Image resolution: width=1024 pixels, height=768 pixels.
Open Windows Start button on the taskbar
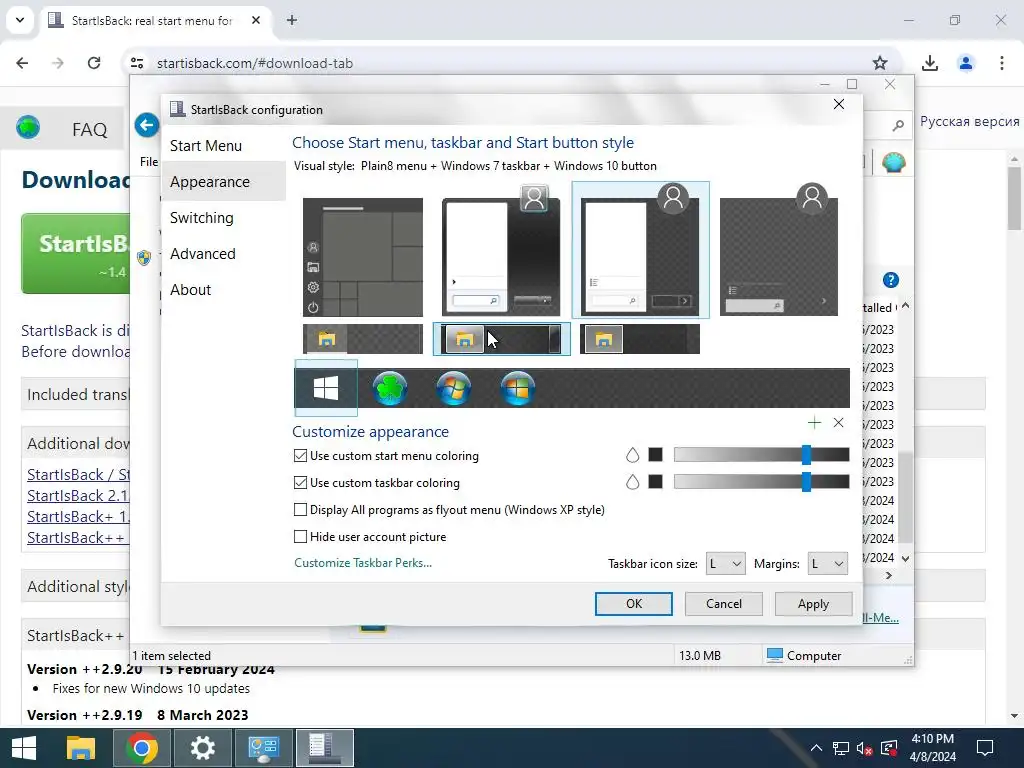click(x=24, y=748)
